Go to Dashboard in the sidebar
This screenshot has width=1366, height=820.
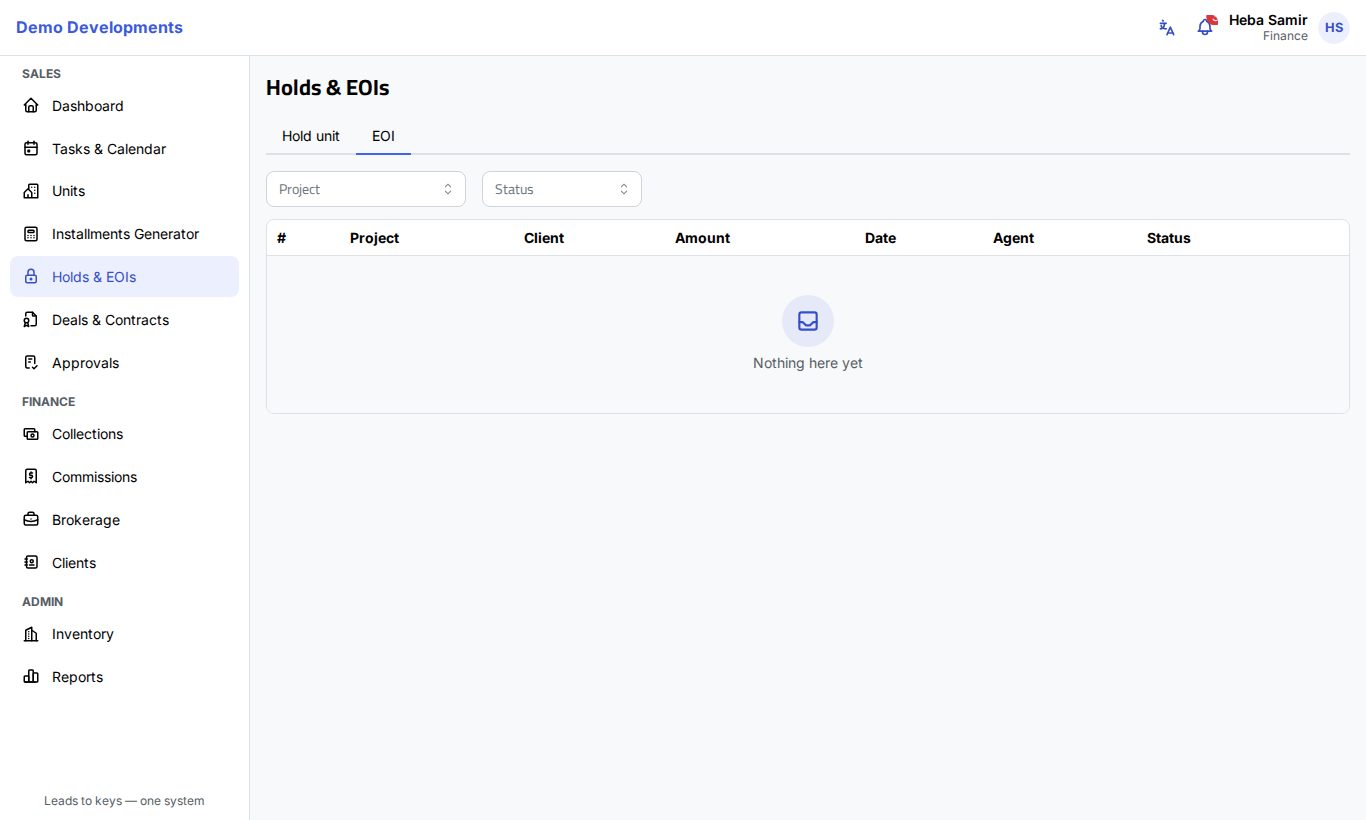[x=124, y=106]
